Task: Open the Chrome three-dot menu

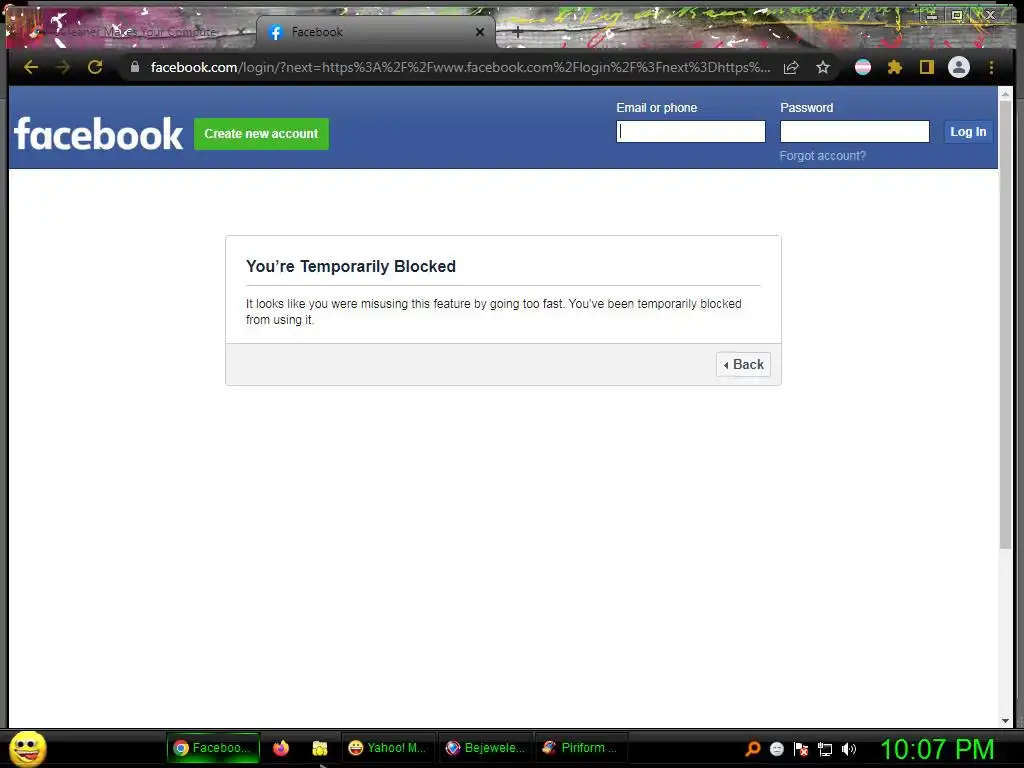Action: tap(991, 67)
